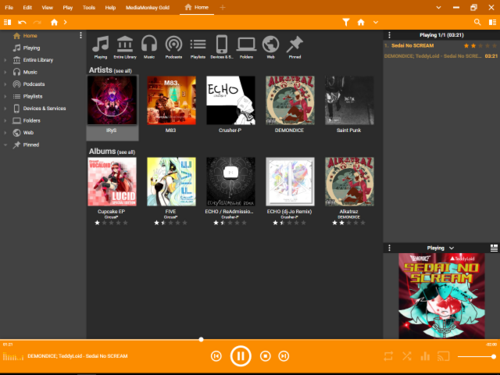Toggle the right panel layout icon
The height and width of the screenshot is (375, 500).
point(492,22)
